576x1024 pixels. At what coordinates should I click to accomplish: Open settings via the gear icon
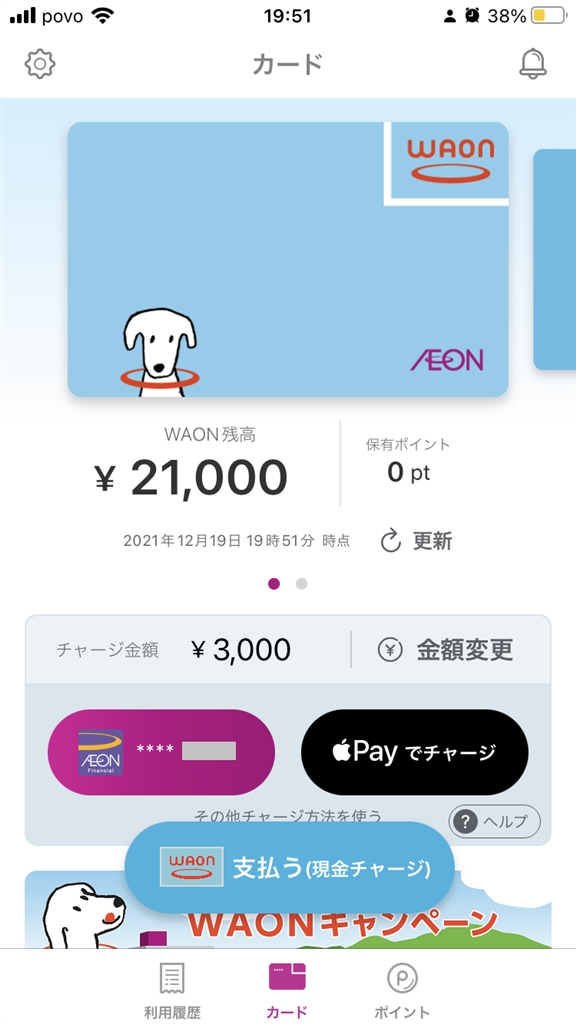(x=40, y=64)
